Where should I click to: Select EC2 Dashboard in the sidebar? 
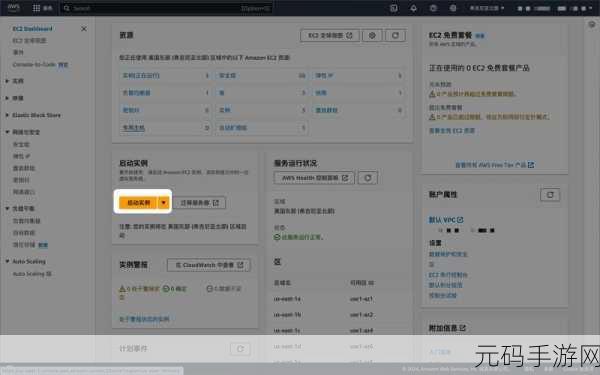[x=33, y=29]
